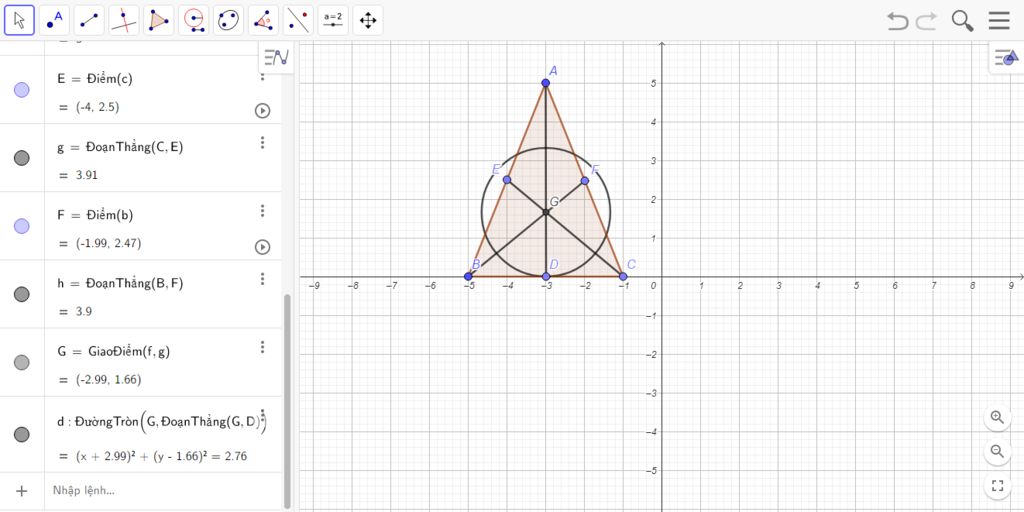Click the algebra panel scrollbar
Screen dimensions: 1024x512
coord(287,400)
